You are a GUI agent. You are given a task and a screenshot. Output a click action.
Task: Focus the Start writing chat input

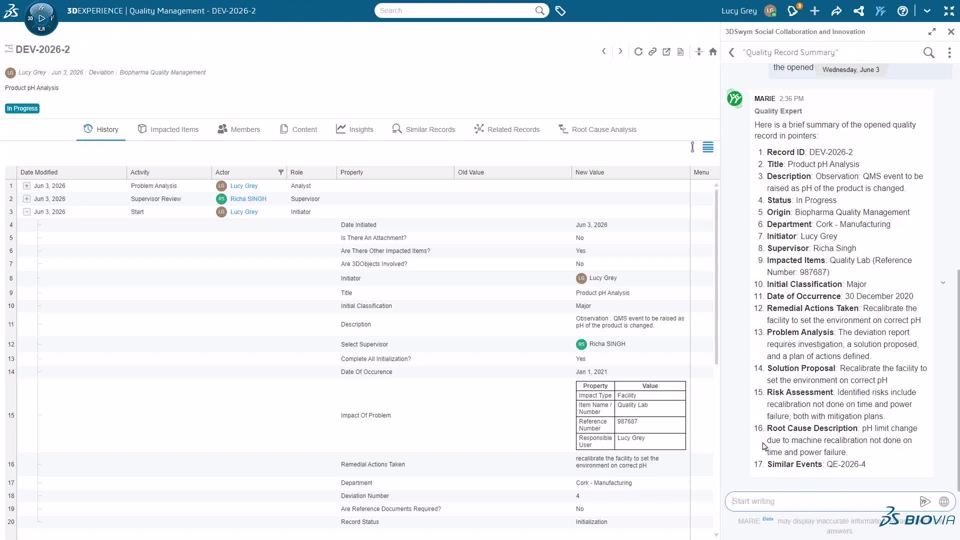823,501
